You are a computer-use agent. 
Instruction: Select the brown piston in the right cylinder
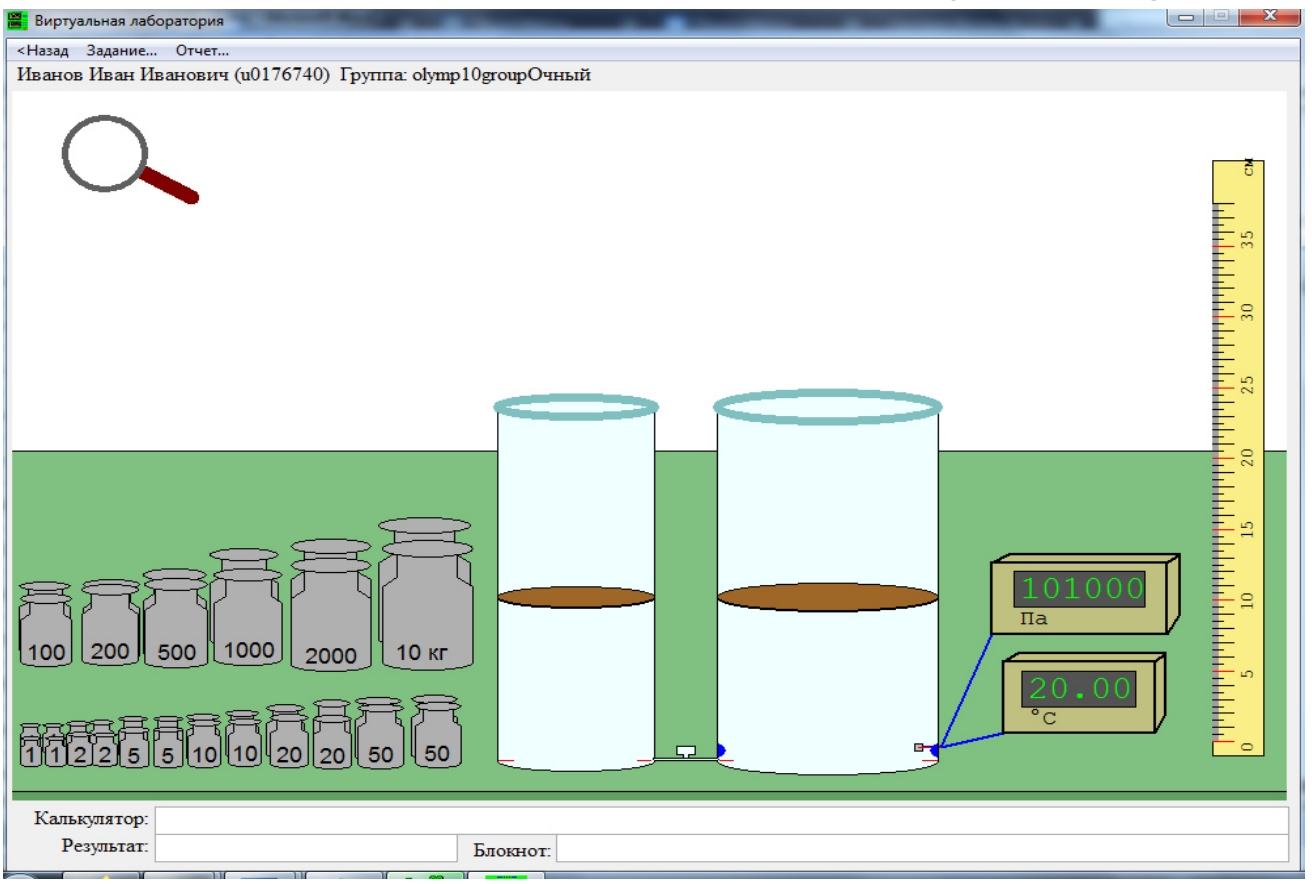click(828, 597)
